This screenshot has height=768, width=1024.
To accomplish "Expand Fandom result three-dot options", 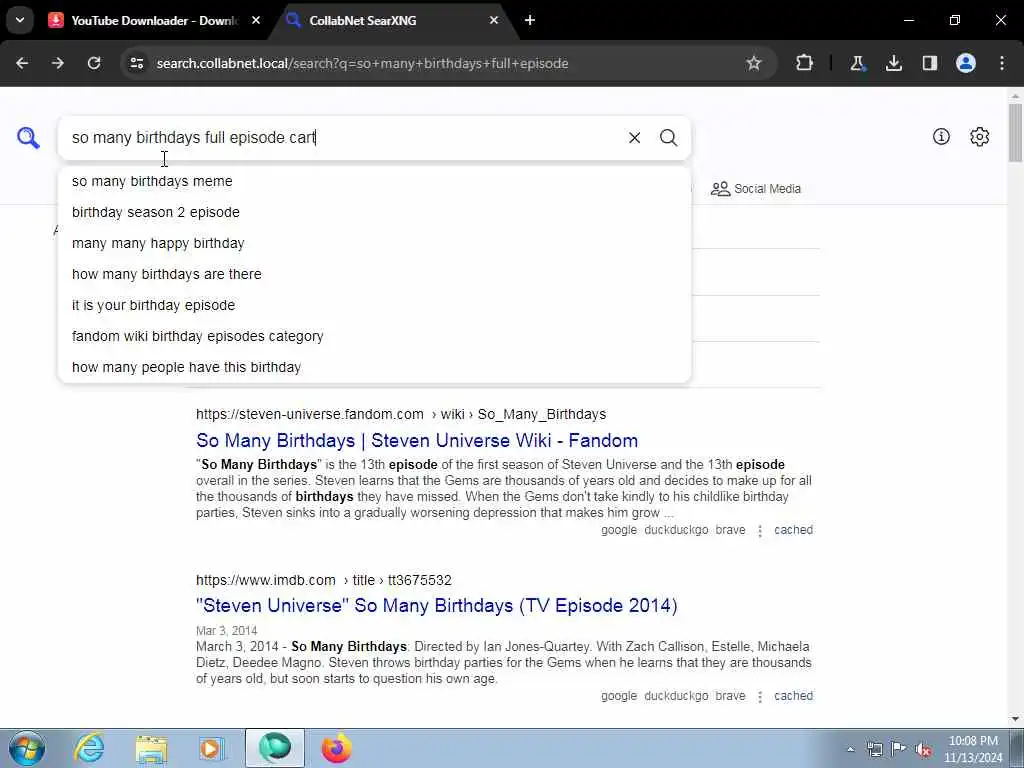I will [x=760, y=531].
